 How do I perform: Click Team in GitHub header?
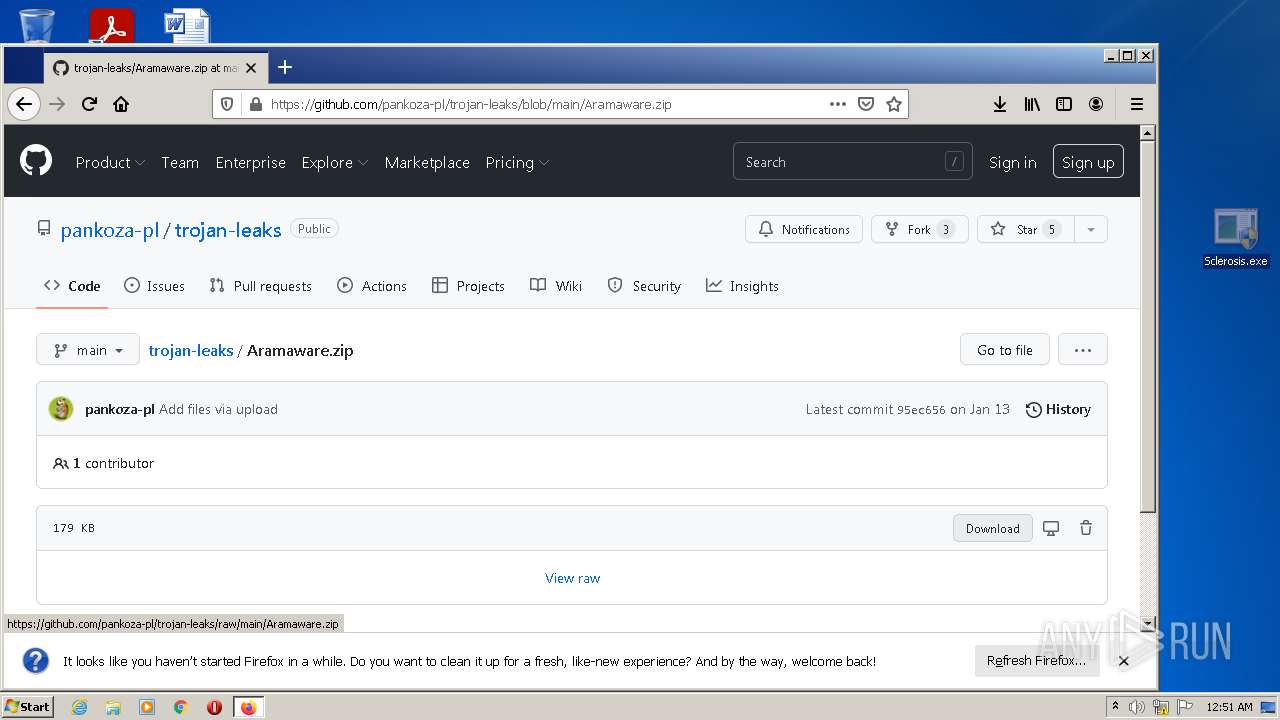(x=180, y=162)
